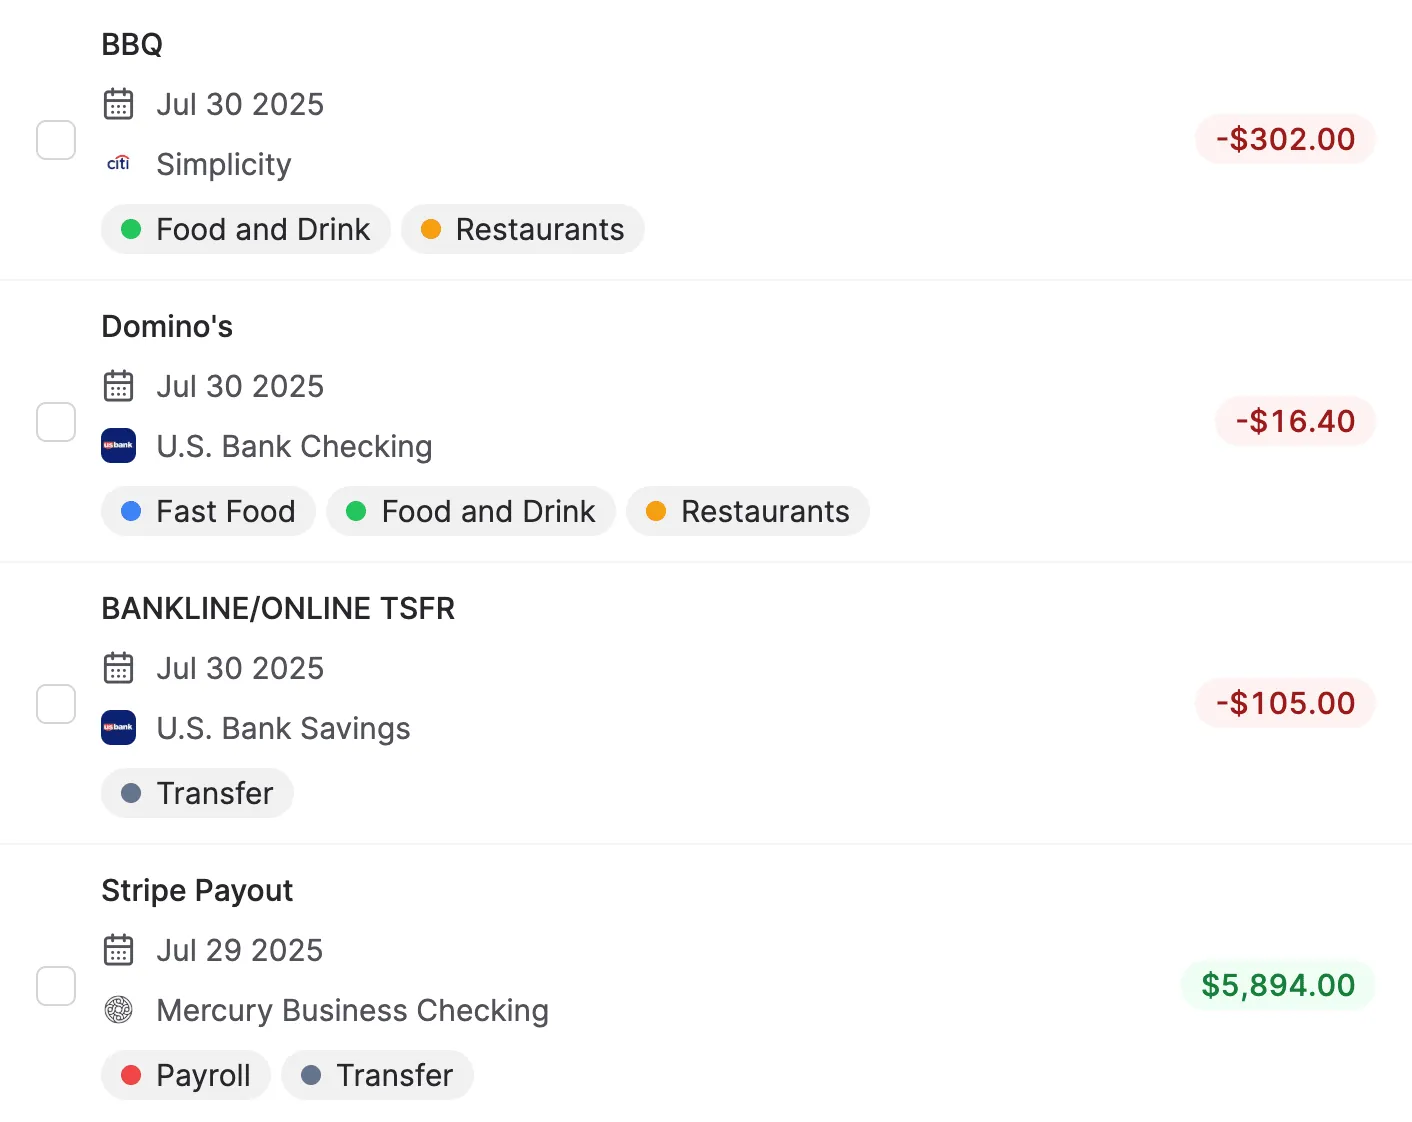
Task: Select the BANKLINE/ONLINE TSFR checkbox
Action: click(x=56, y=704)
